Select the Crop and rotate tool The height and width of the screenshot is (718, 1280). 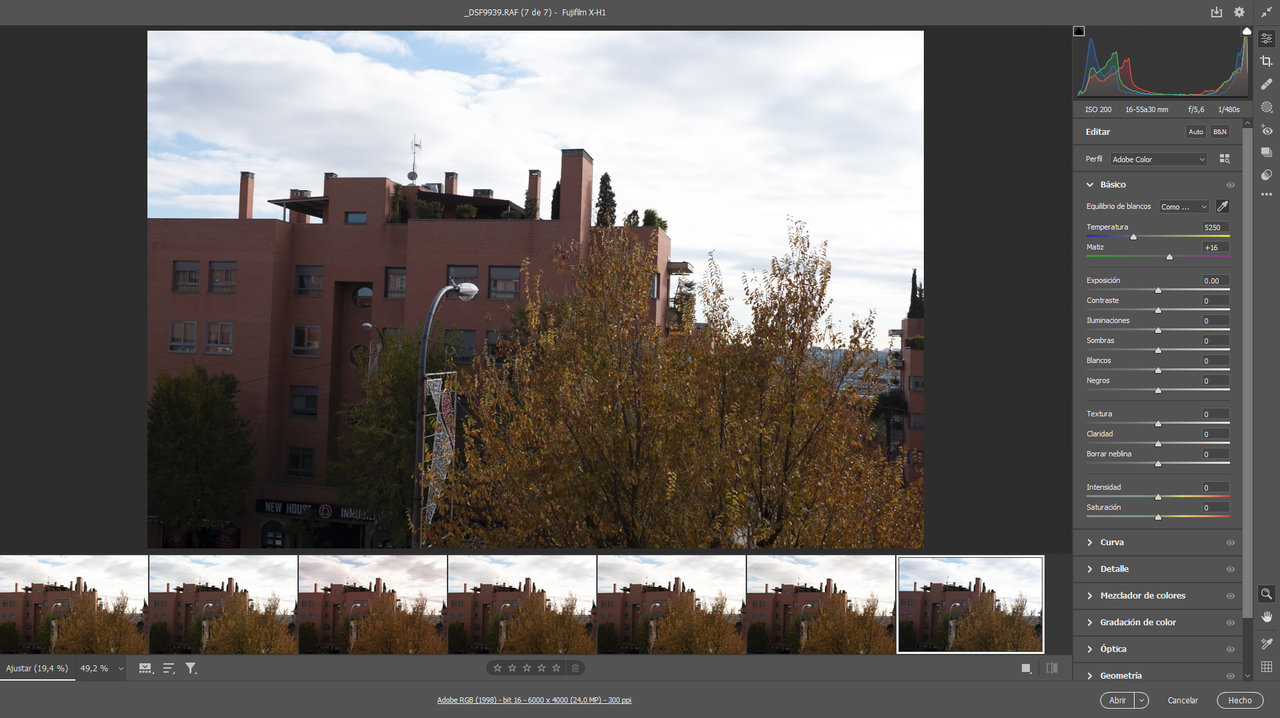[1266, 61]
